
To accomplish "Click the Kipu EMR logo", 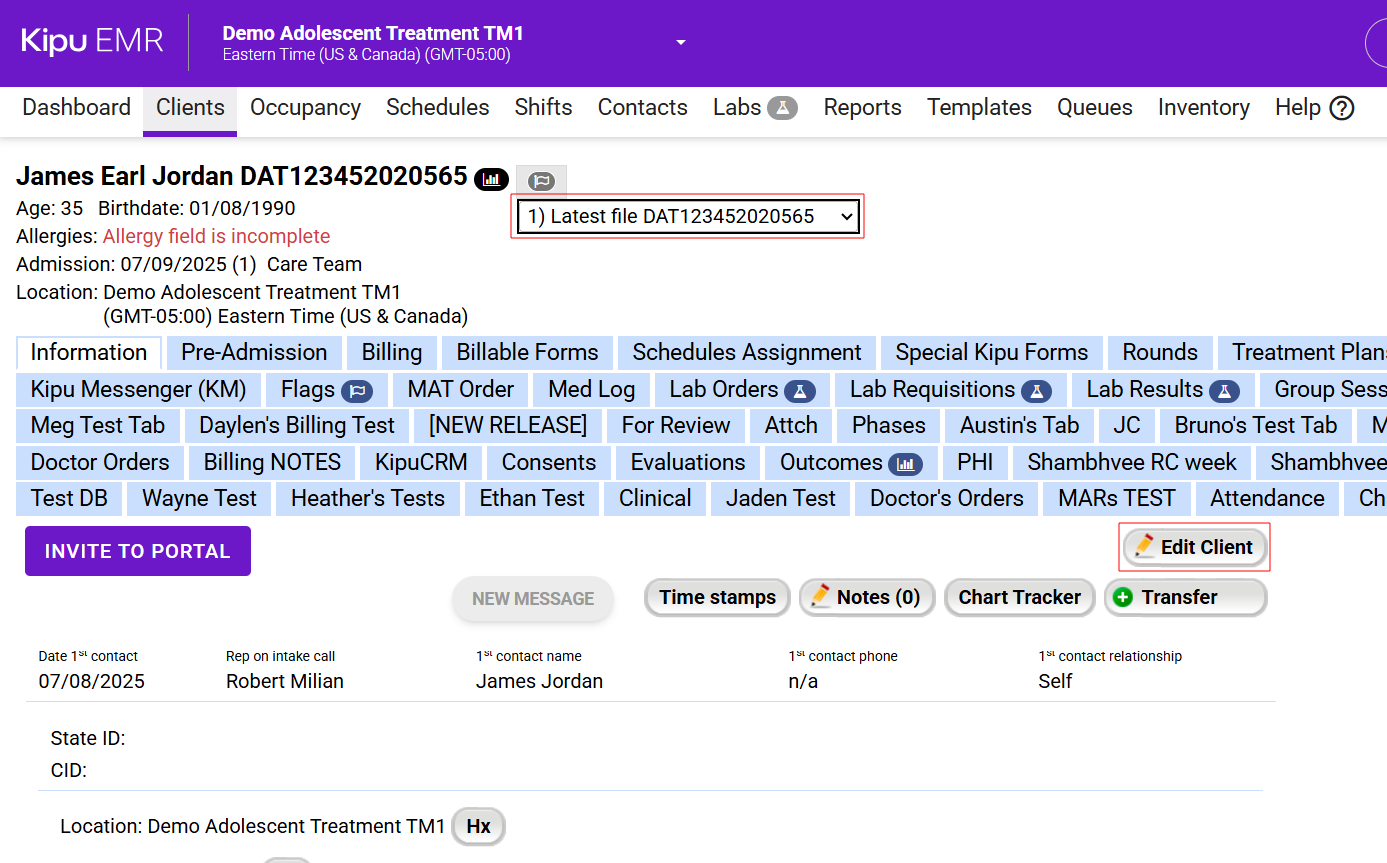I will [92, 42].
